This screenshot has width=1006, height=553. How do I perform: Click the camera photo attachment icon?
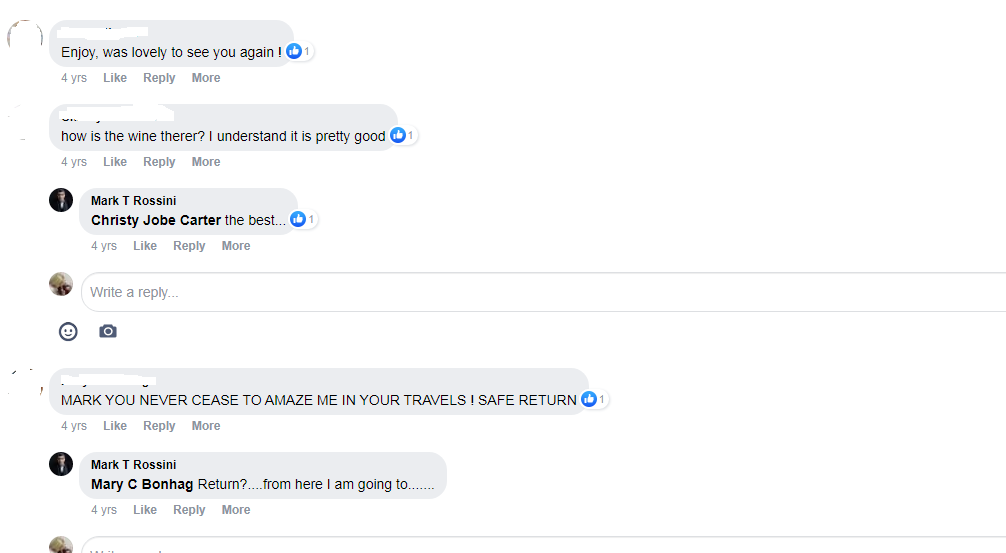click(x=108, y=331)
